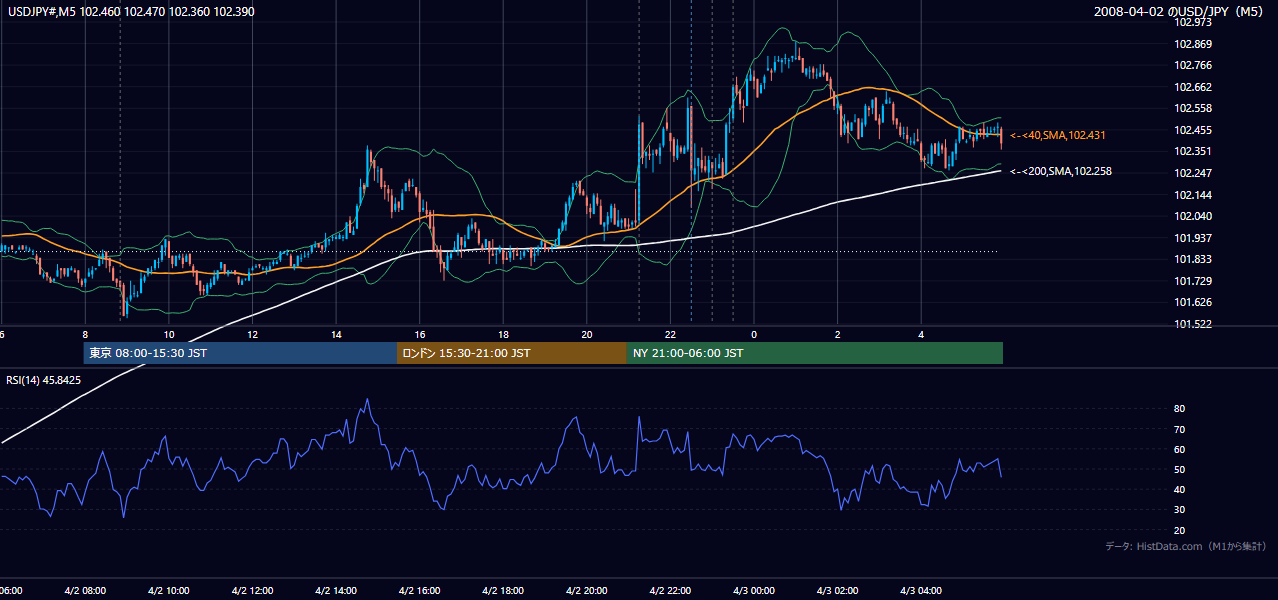The height and width of the screenshot is (600, 1278).
Task: Click RSI scale value 20
Action: tap(1179, 530)
